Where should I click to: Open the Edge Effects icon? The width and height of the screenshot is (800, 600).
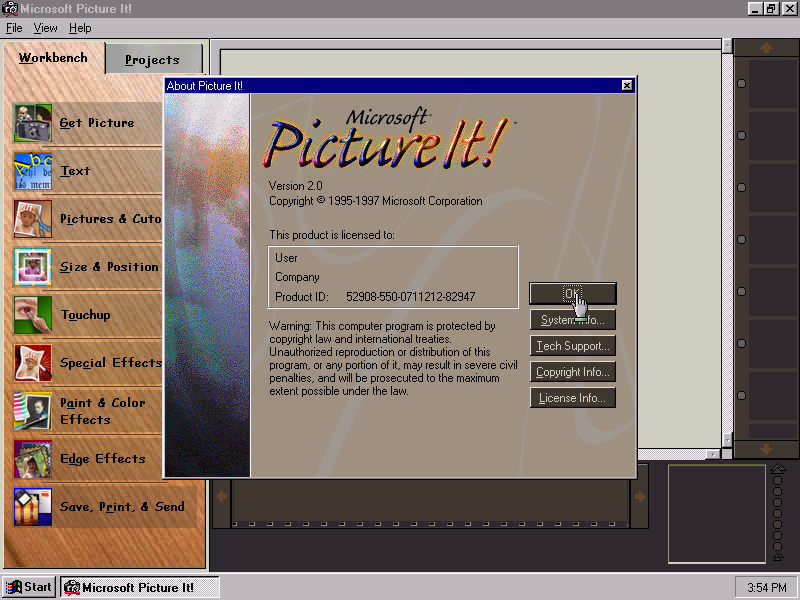click(x=33, y=459)
